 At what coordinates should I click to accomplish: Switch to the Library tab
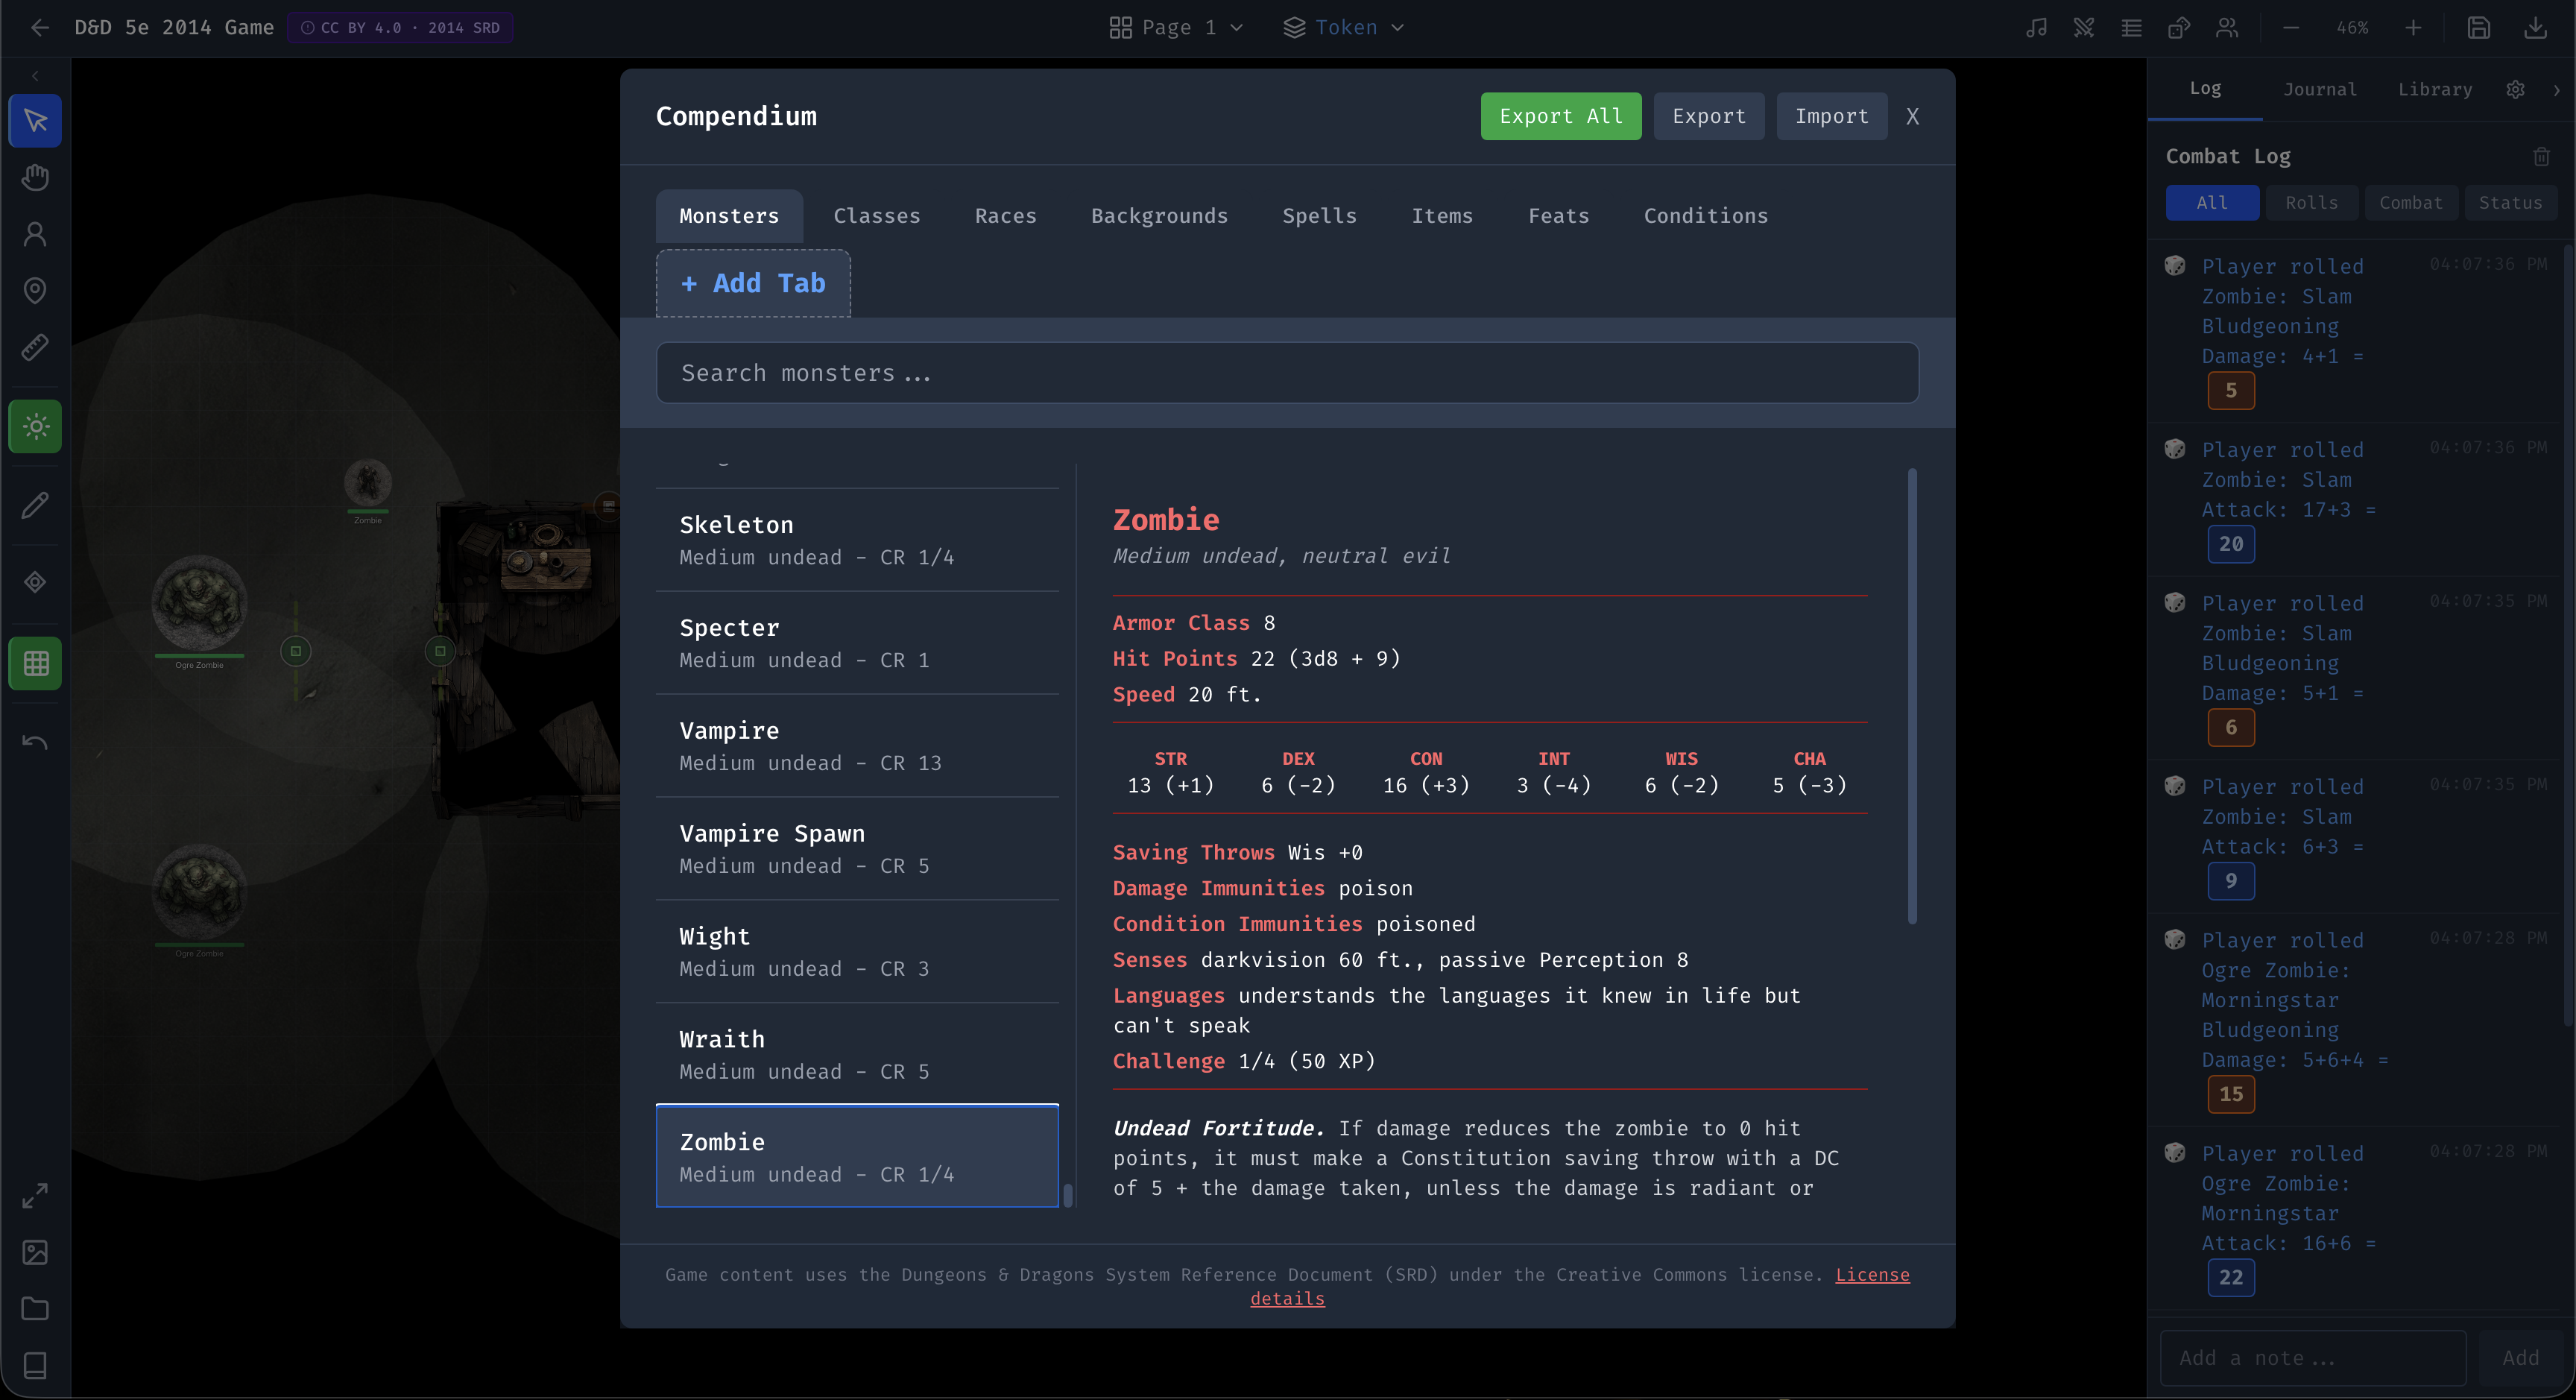[2435, 90]
